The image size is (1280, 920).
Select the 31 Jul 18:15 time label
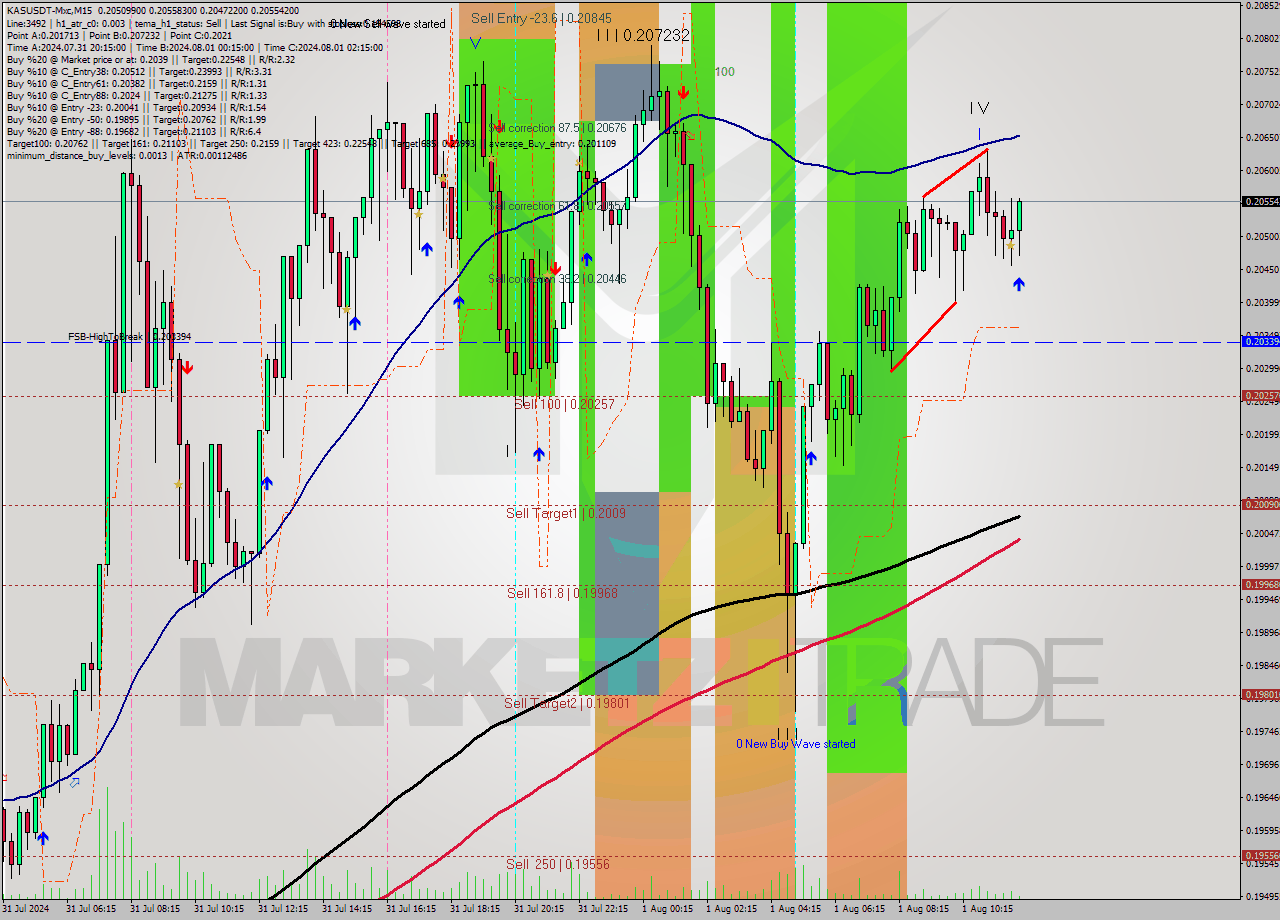[x=474, y=909]
